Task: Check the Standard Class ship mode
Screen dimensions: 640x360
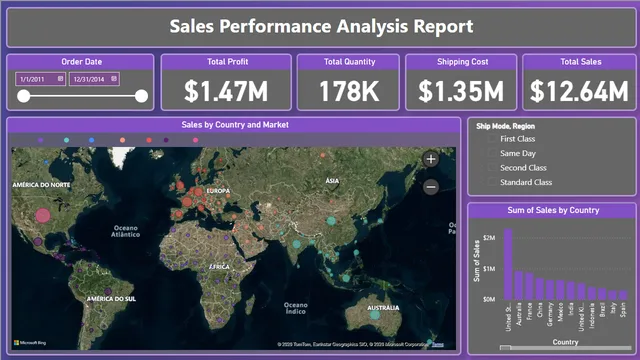Action: (x=493, y=182)
